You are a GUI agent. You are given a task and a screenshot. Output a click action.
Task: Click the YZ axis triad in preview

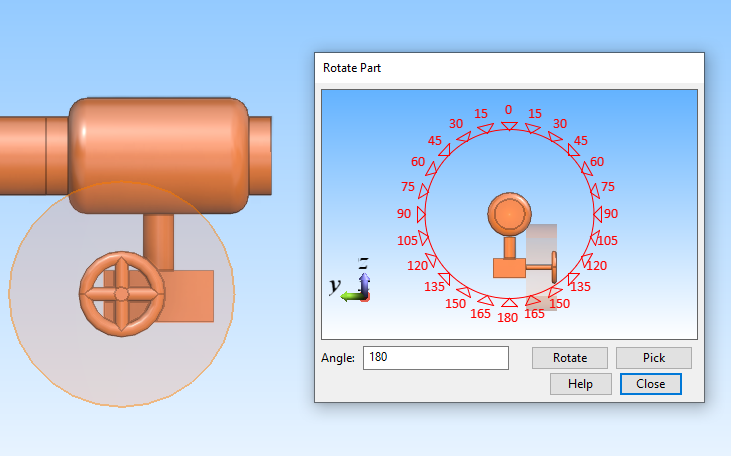tap(355, 287)
